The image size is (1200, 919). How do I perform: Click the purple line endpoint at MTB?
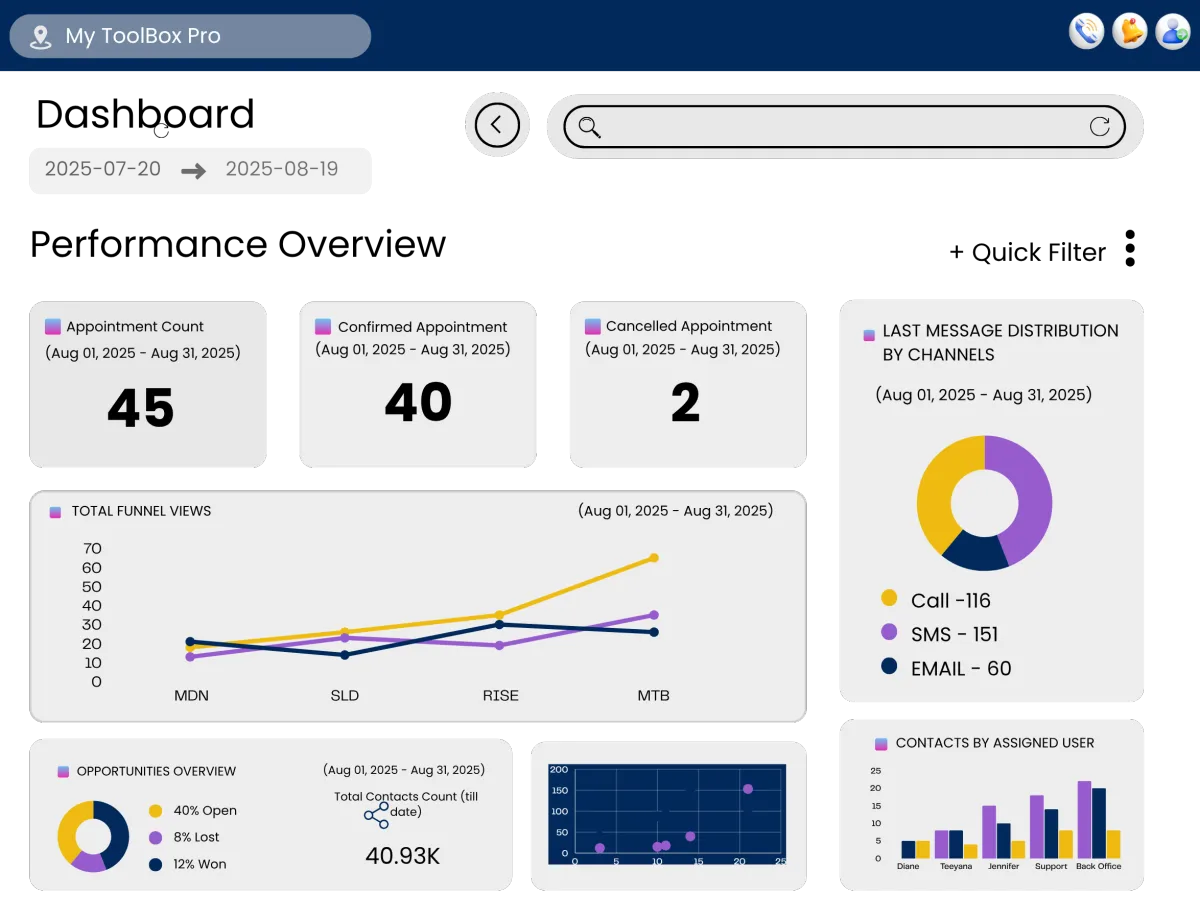(654, 615)
